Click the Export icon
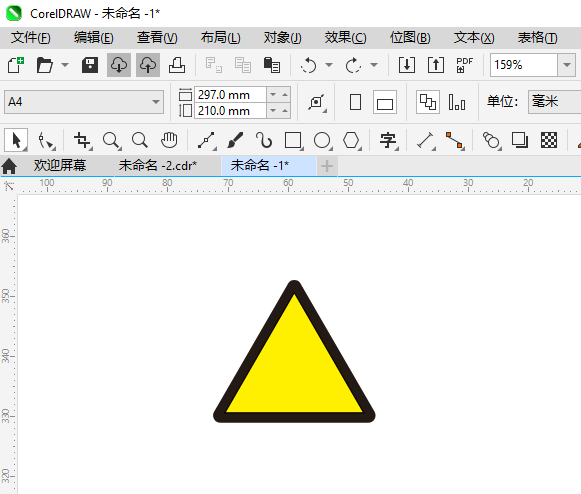 coord(436,65)
